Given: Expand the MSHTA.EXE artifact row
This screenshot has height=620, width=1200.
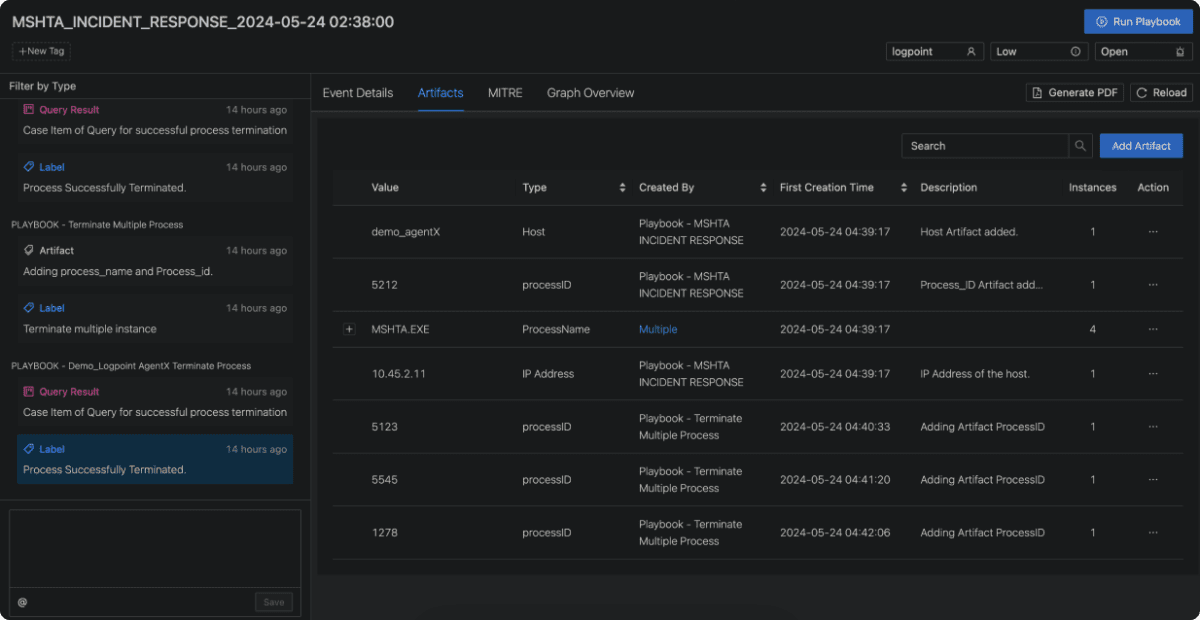Looking at the screenshot, I should click(349, 329).
